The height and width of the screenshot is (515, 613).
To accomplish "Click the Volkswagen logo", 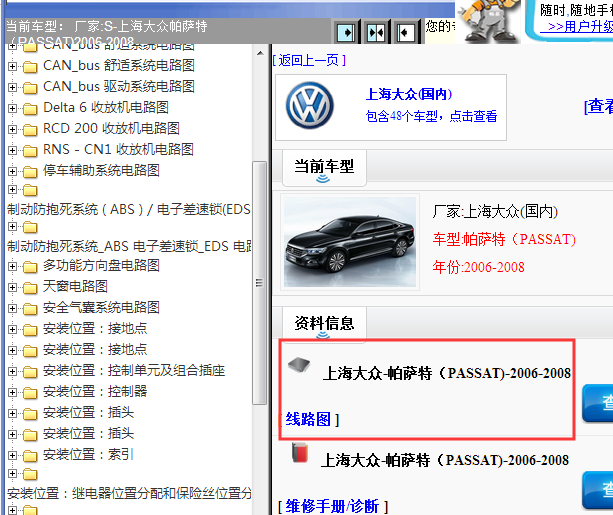I will pos(310,105).
